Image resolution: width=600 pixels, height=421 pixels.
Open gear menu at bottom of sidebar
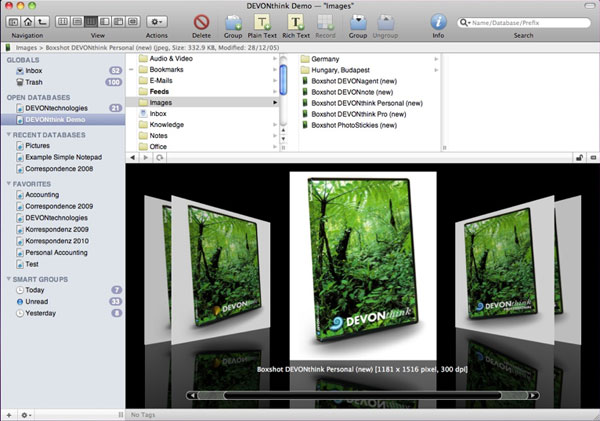point(26,413)
